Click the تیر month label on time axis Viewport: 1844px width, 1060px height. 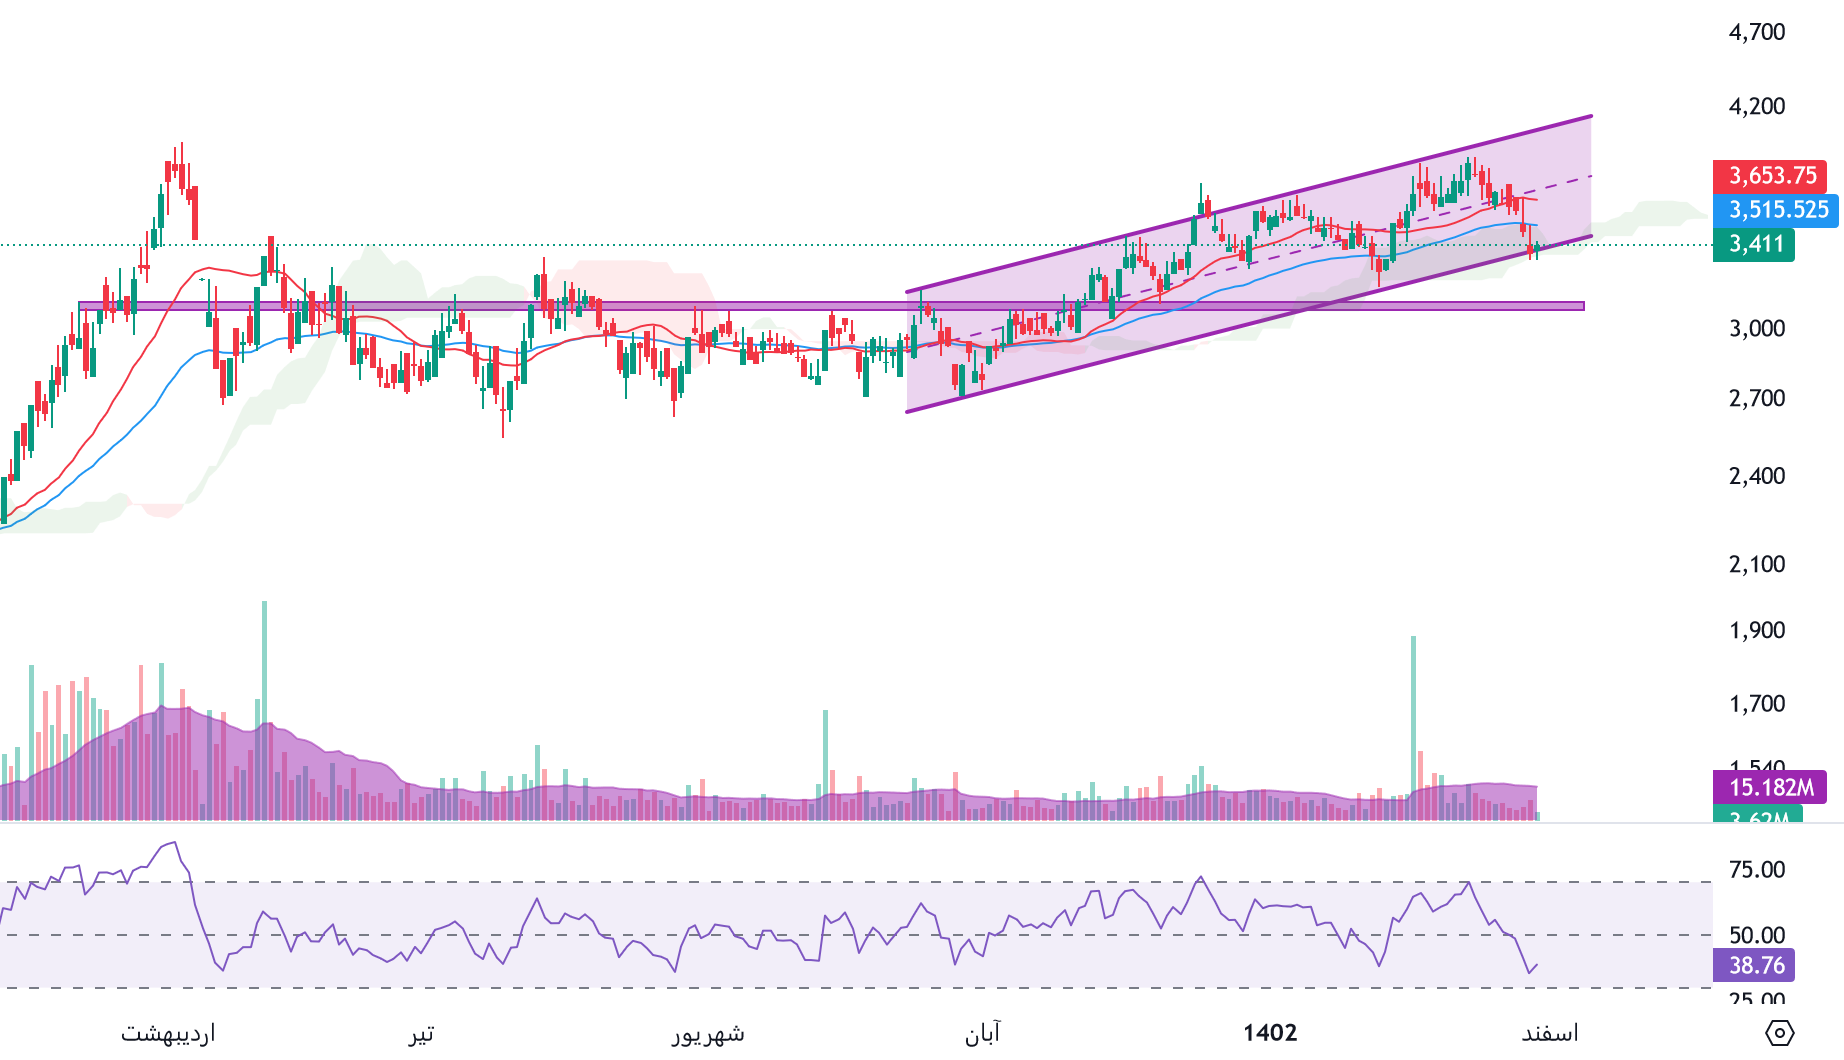click(x=421, y=1033)
